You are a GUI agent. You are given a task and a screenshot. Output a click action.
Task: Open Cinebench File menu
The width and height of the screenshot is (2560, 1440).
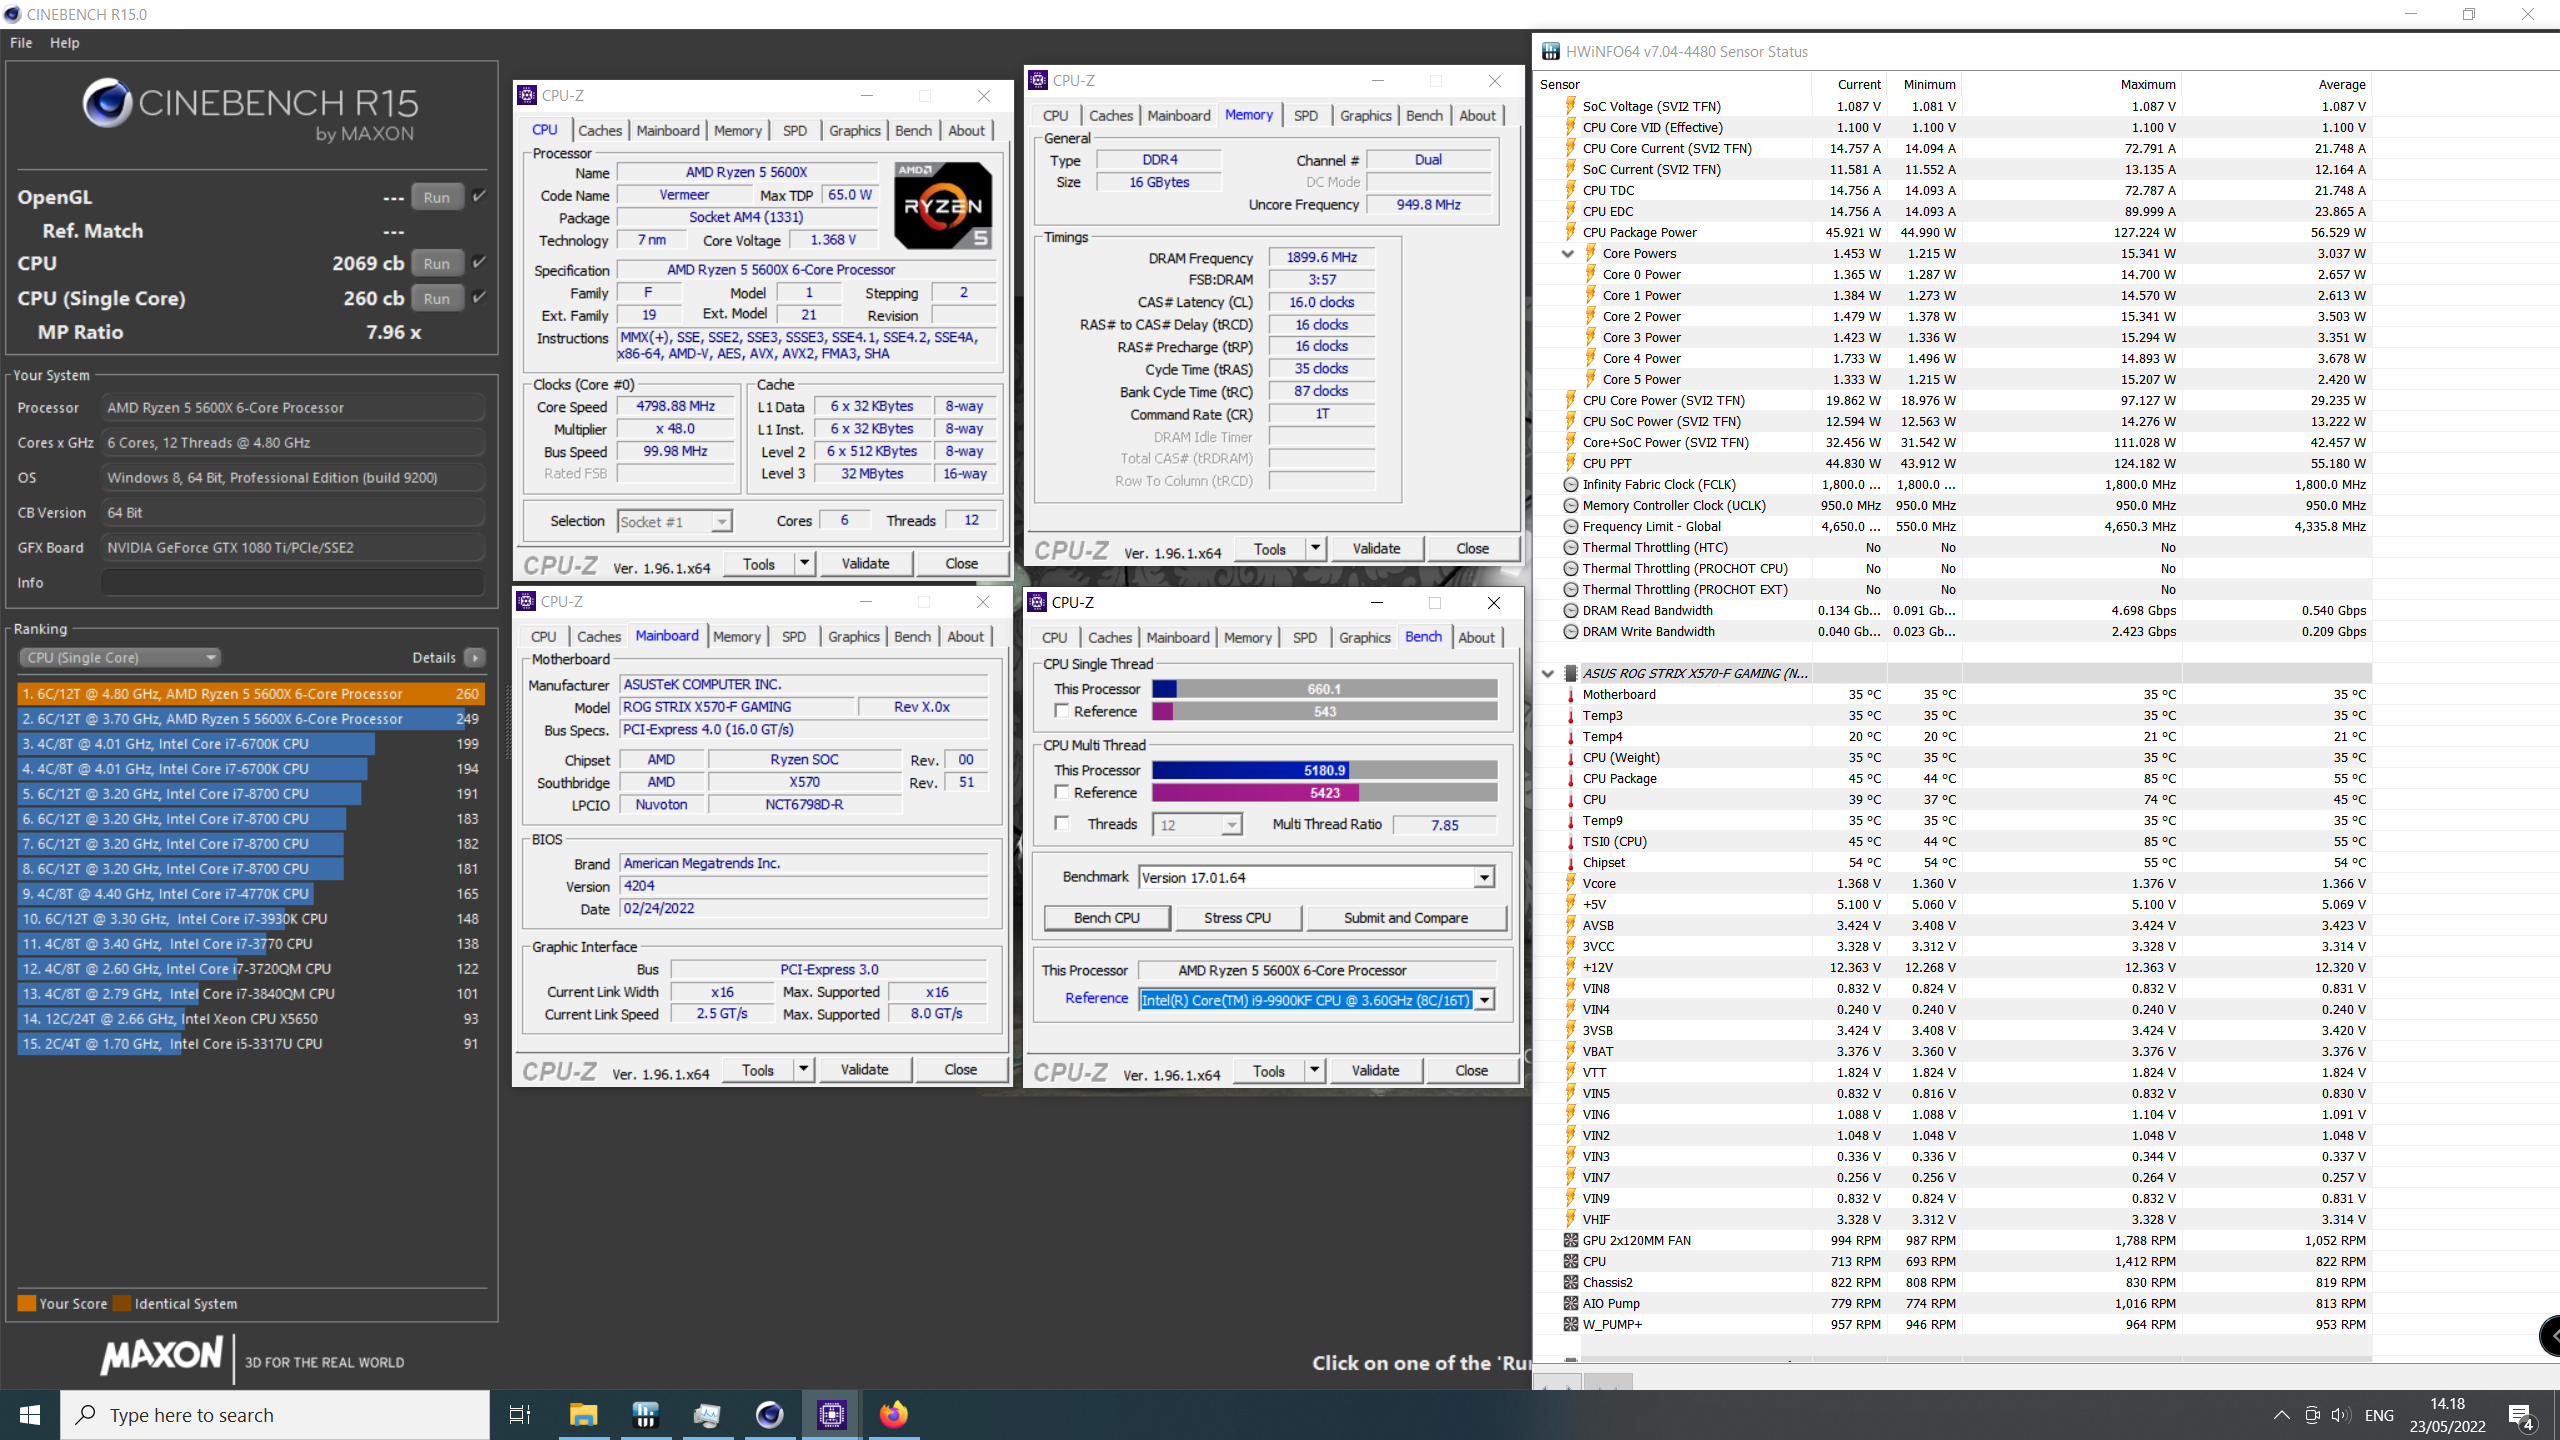pyautogui.click(x=21, y=43)
